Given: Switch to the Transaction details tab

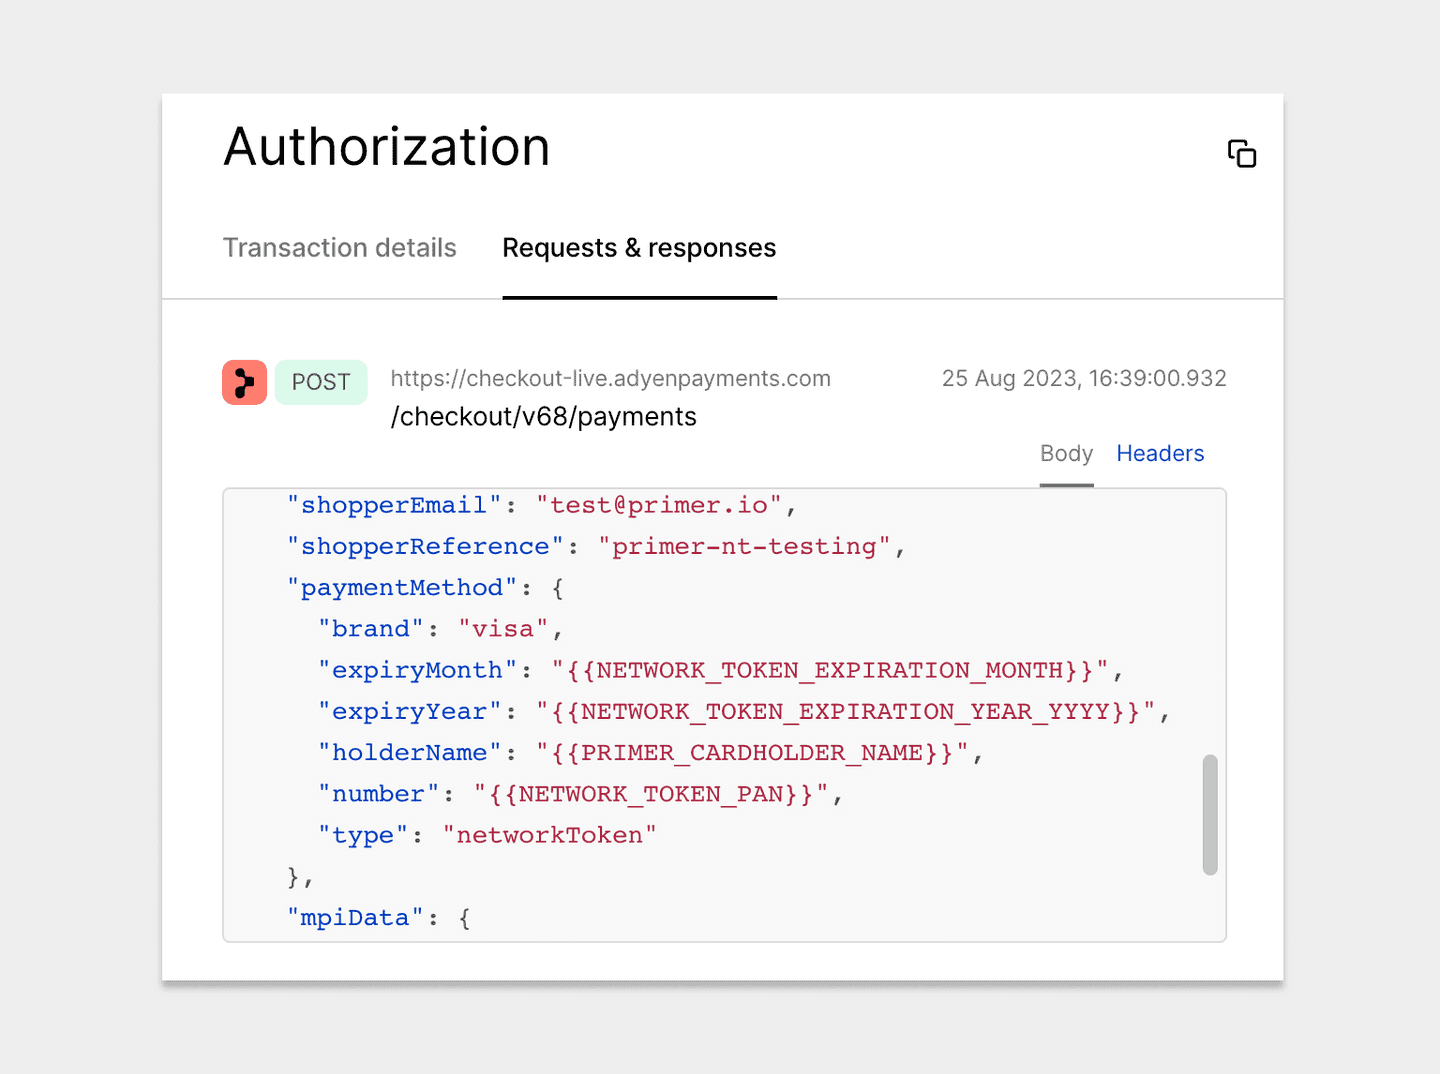Looking at the screenshot, I should pyautogui.click(x=340, y=248).
